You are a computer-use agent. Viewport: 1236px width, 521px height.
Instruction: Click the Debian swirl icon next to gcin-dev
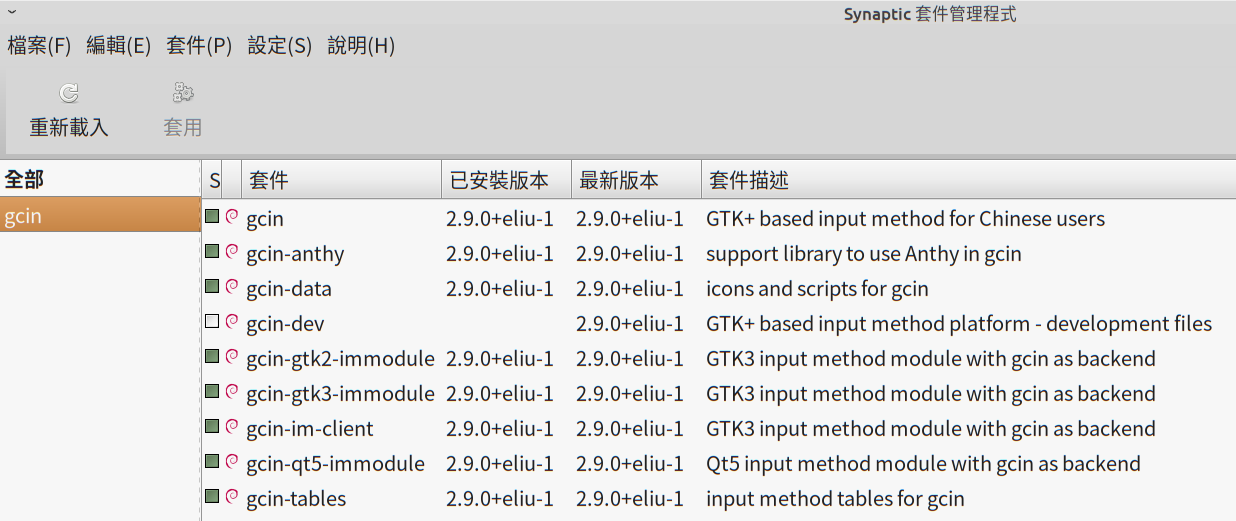tap(232, 322)
